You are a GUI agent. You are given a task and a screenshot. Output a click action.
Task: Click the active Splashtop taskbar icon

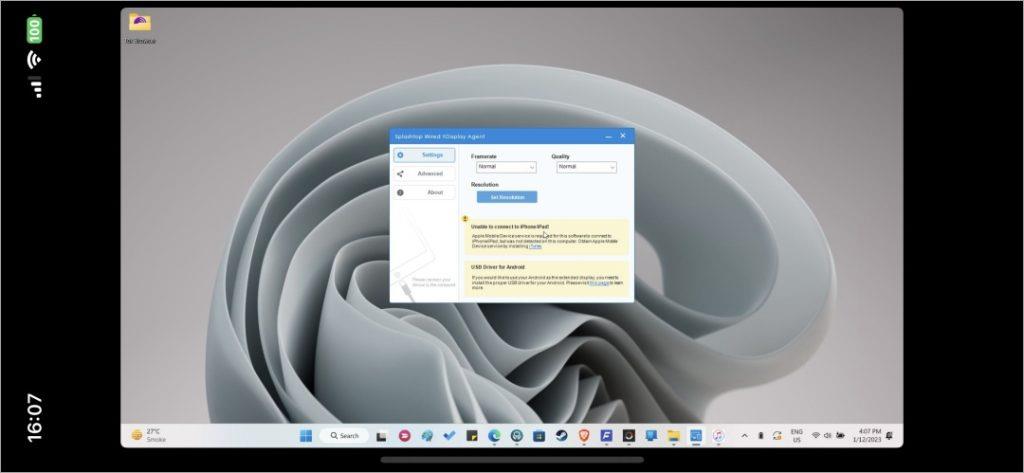click(696, 436)
